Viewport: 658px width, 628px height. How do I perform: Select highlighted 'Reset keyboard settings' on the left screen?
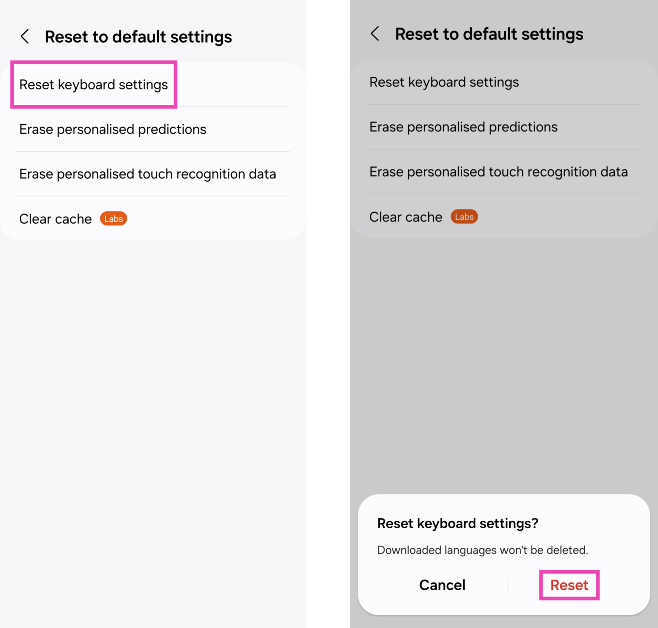[x=94, y=85]
